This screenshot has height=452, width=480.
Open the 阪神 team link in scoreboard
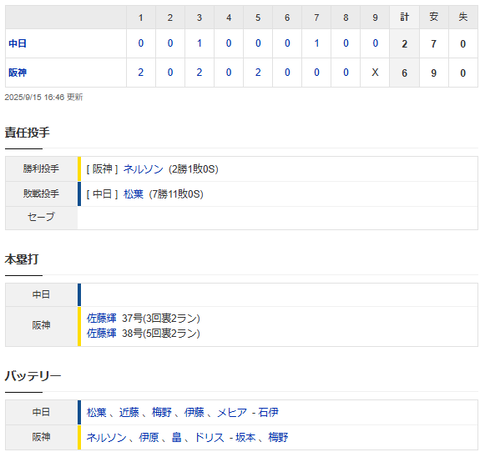[17, 72]
